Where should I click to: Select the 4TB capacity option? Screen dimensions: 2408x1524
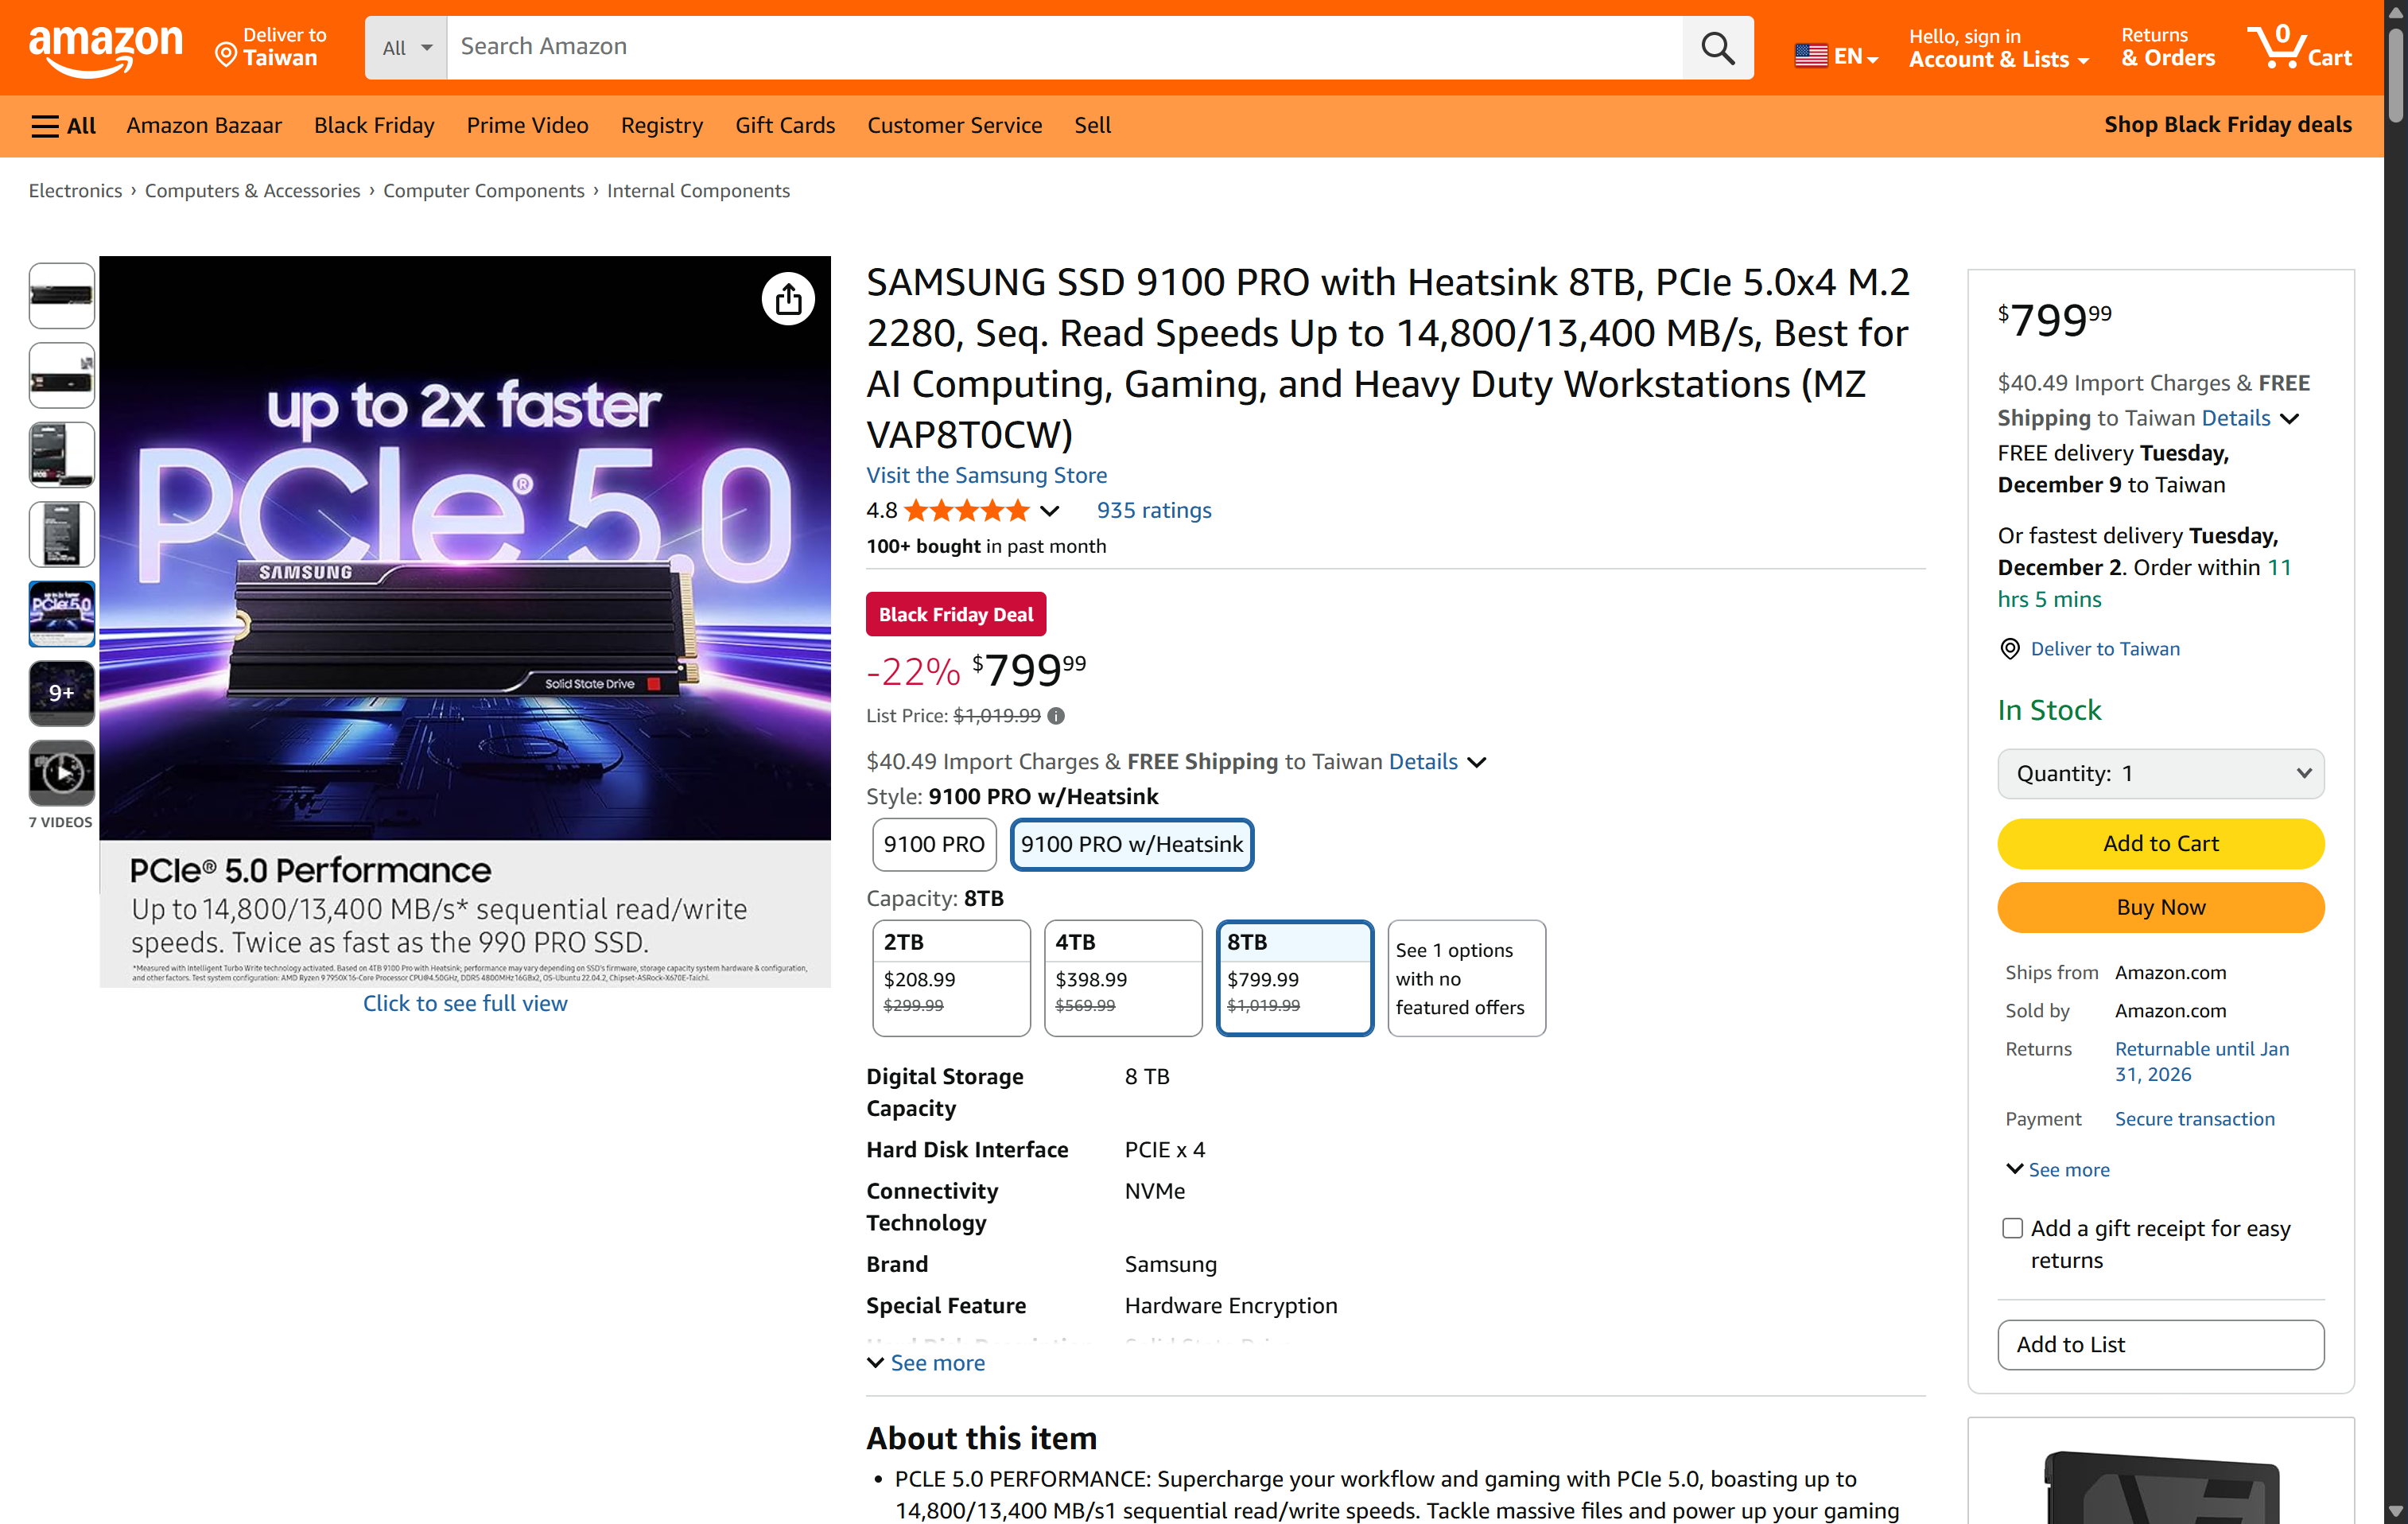(1123, 978)
